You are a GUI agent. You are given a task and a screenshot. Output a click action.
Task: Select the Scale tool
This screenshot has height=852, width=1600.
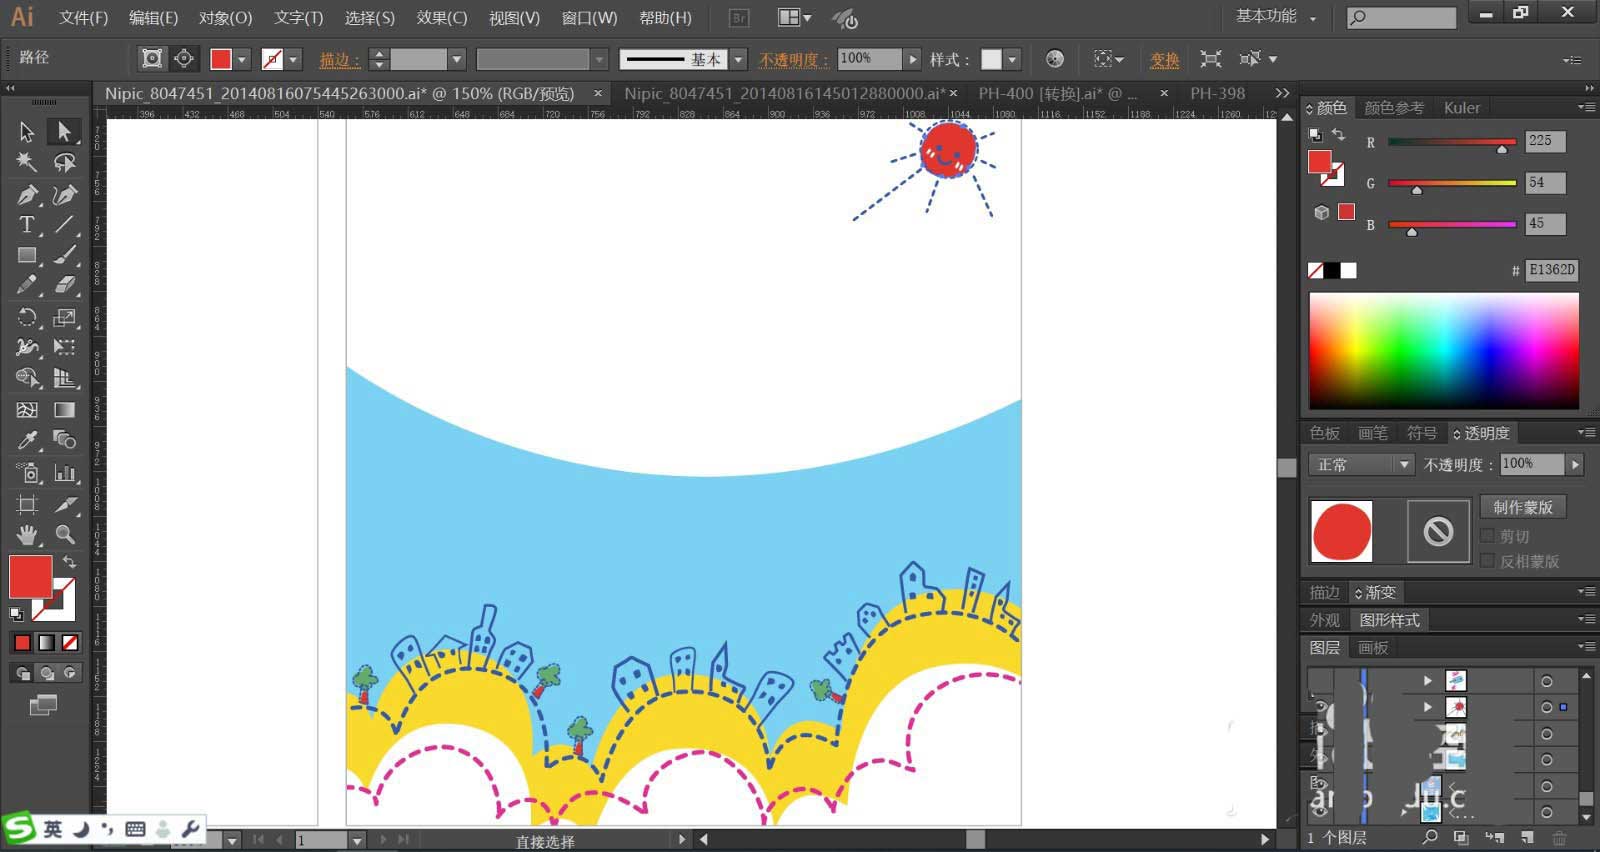(65, 318)
